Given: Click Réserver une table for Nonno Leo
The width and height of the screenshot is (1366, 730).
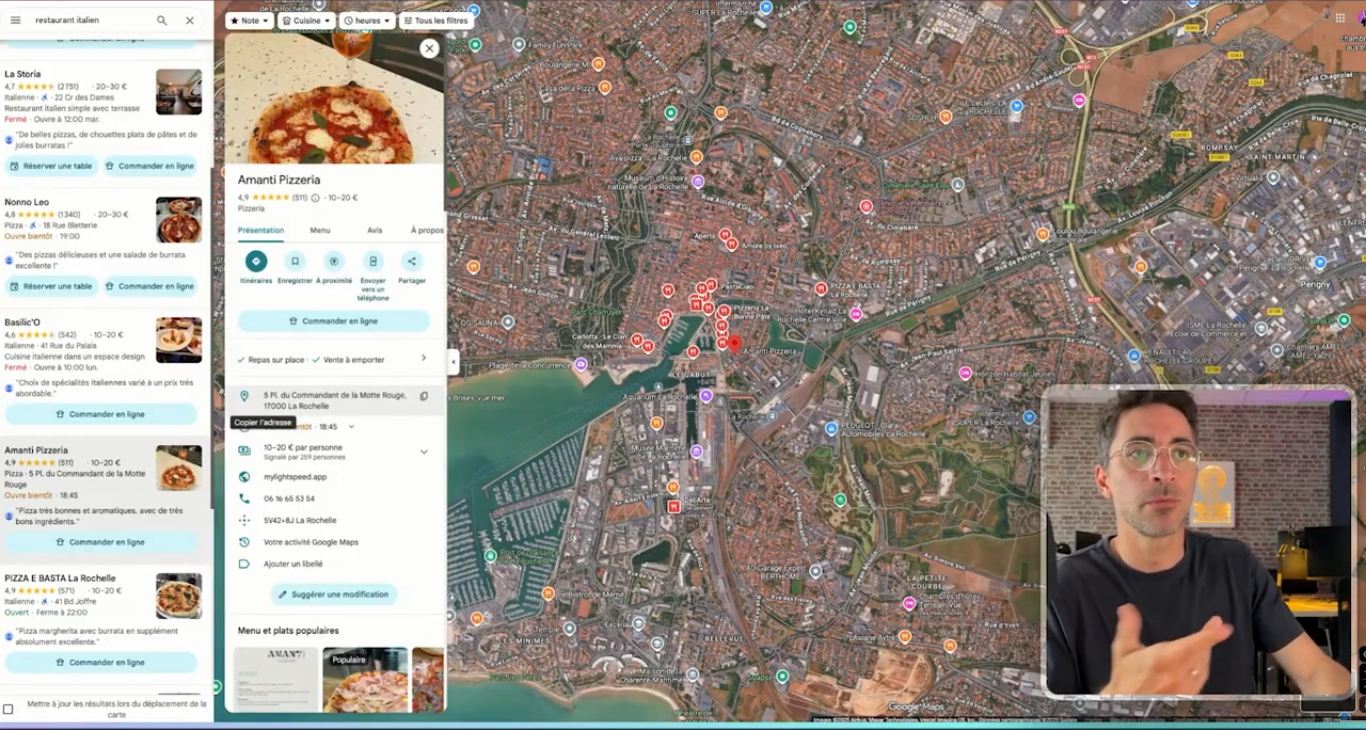Looking at the screenshot, I should pos(51,286).
